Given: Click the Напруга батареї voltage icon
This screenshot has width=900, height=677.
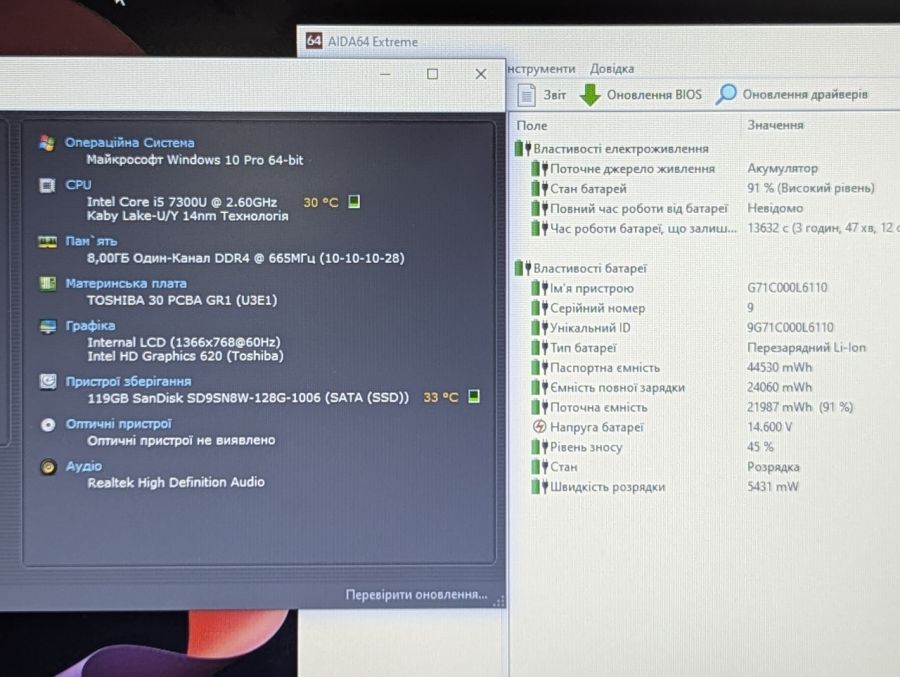Looking at the screenshot, I should [x=540, y=427].
